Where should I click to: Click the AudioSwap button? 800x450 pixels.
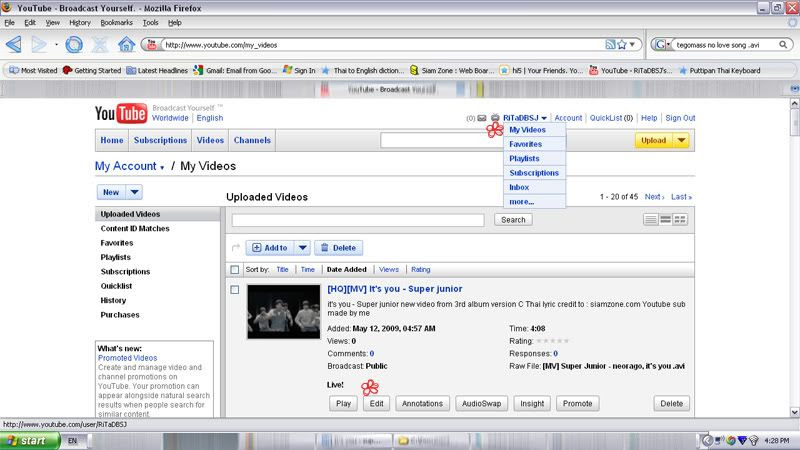point(482,404)
